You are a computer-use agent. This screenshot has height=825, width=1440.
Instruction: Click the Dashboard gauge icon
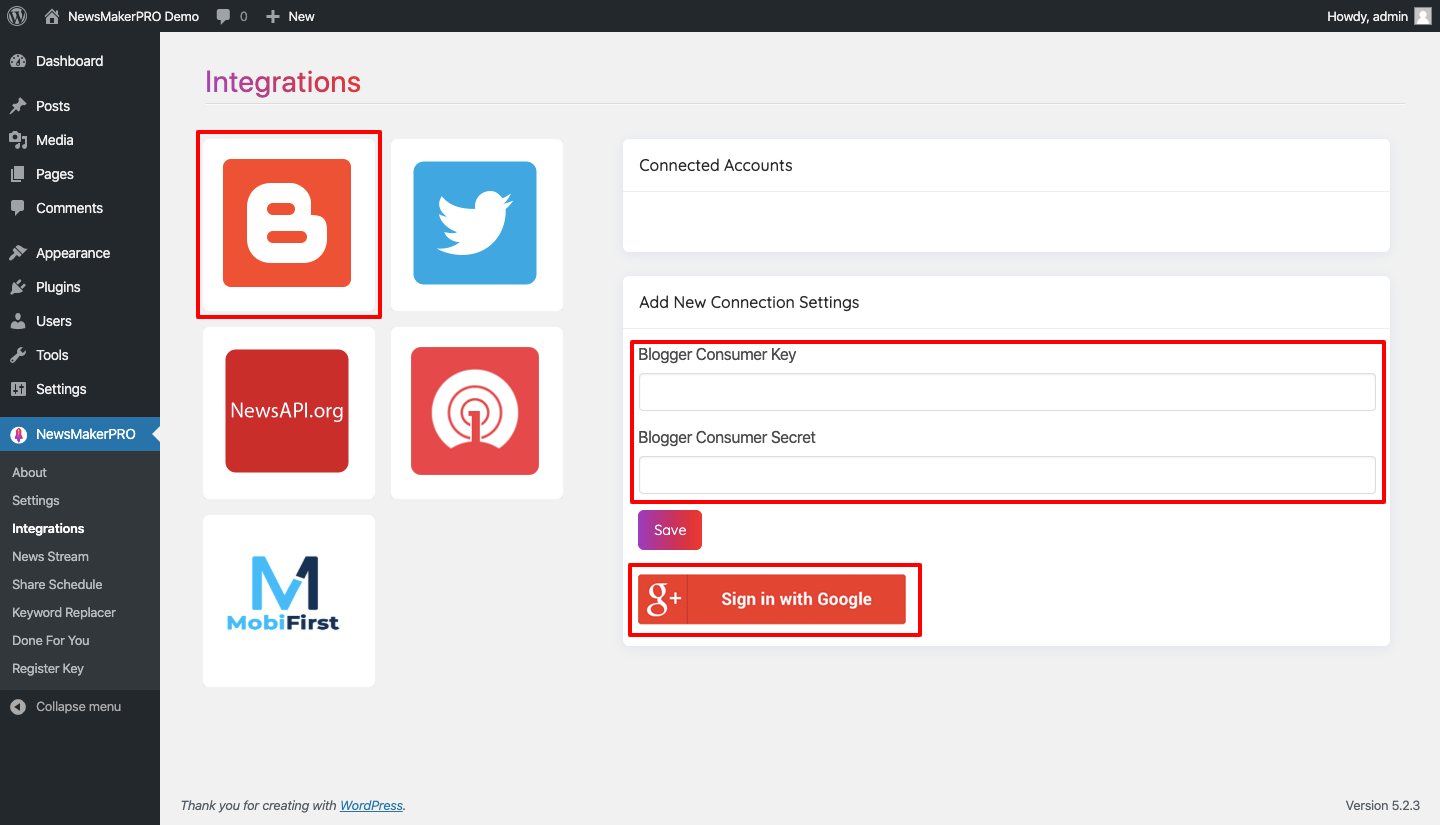pos(18,61)
